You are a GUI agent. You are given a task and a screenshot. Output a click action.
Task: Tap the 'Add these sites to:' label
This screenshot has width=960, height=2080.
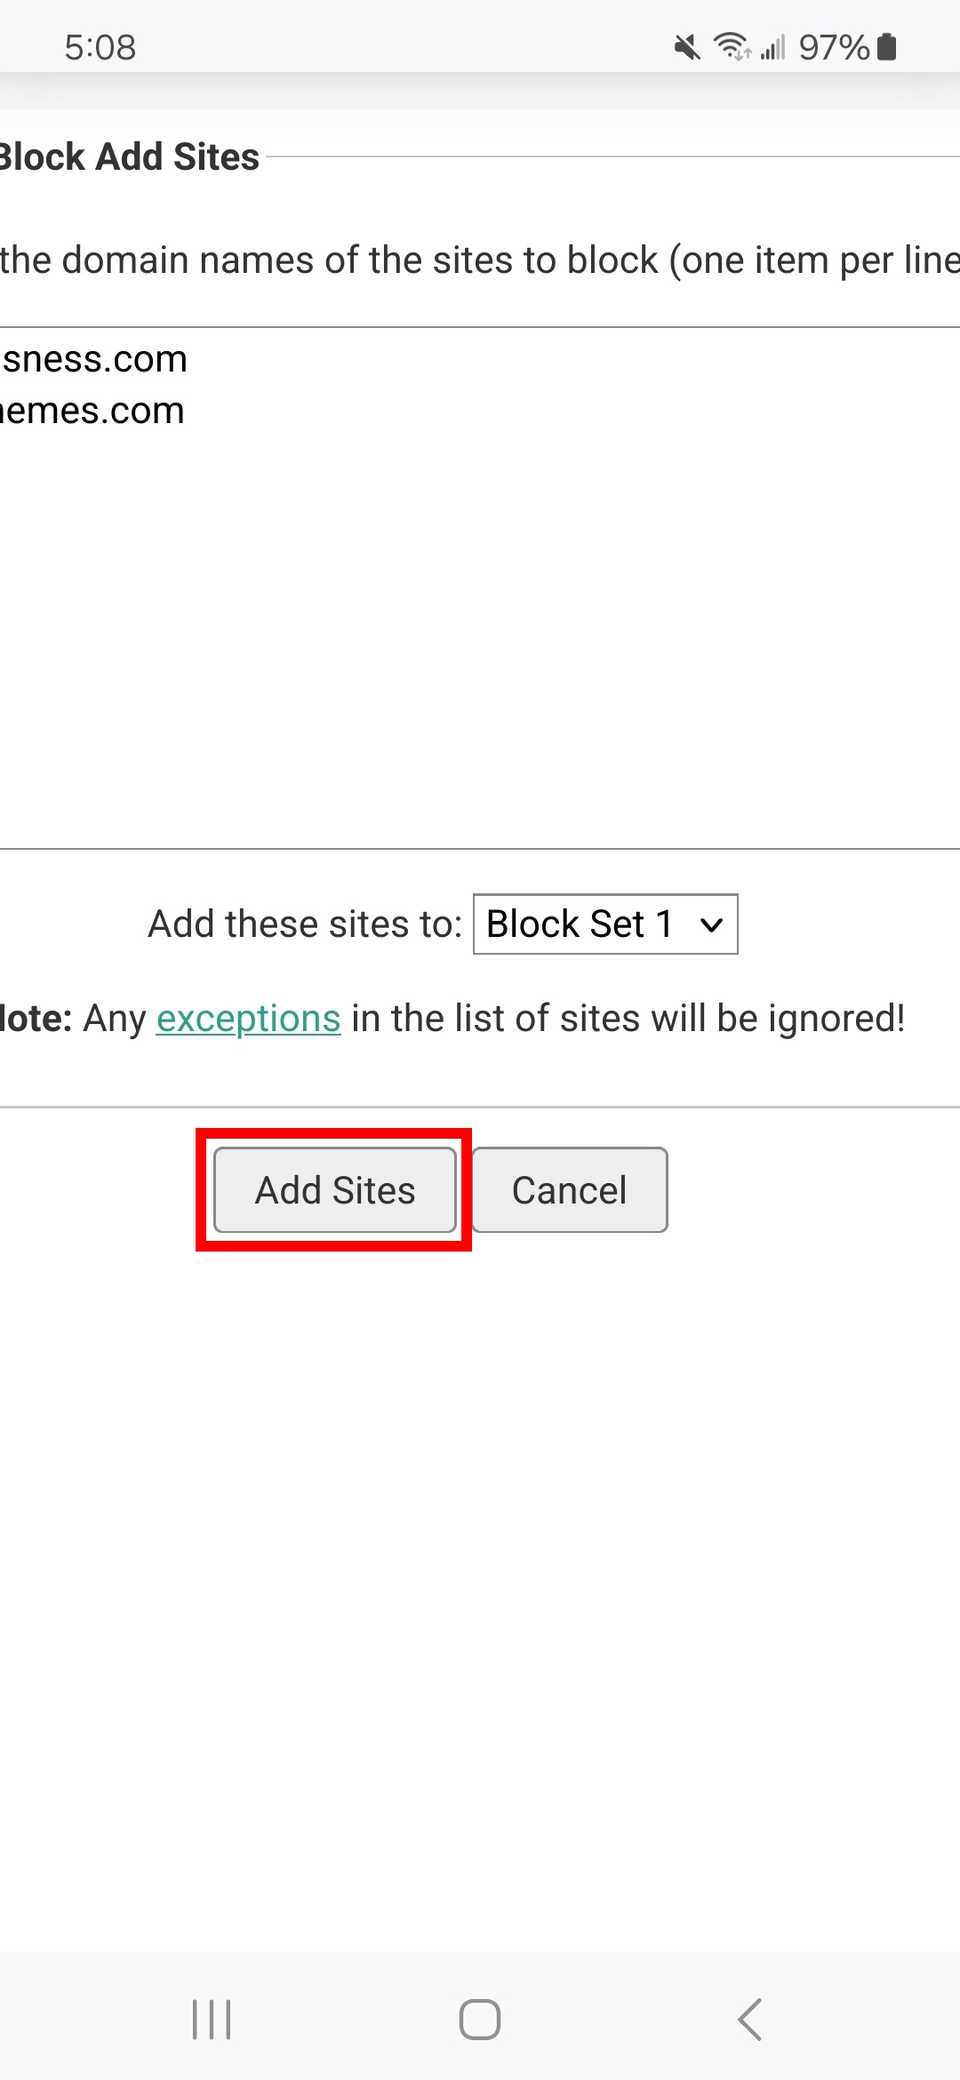(303, 923)
